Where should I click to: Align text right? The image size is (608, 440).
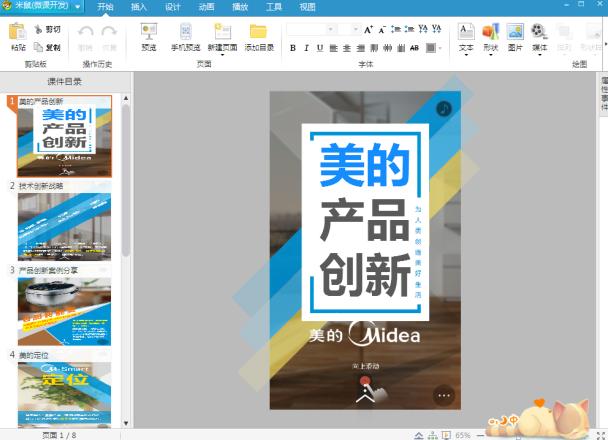pyautogui.click(x=361, y=48)
